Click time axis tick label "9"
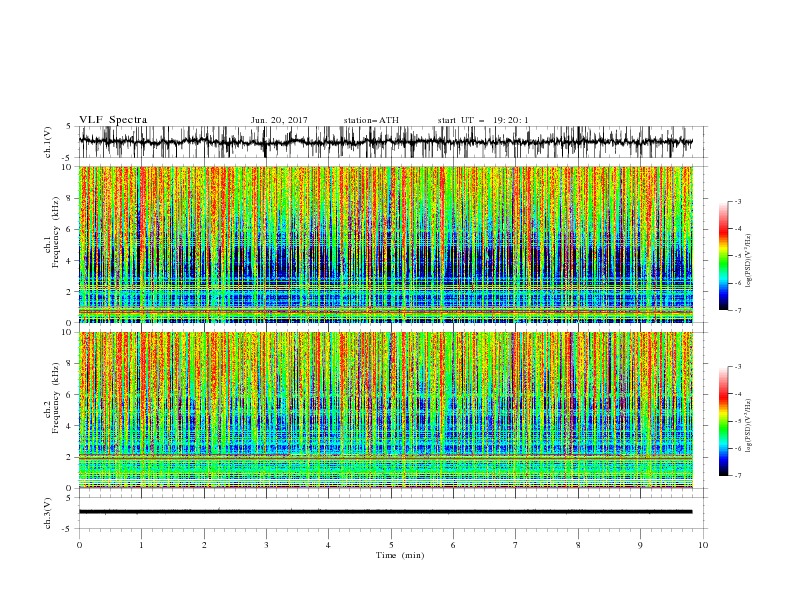Screen dimensions: 792x612 640,545
